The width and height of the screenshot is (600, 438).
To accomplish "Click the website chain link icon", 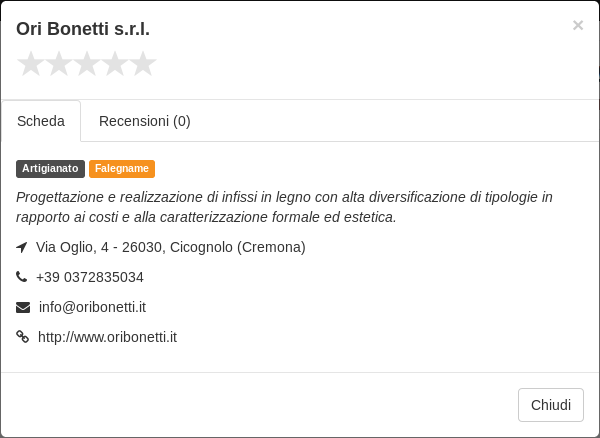I will coord(23,337).
